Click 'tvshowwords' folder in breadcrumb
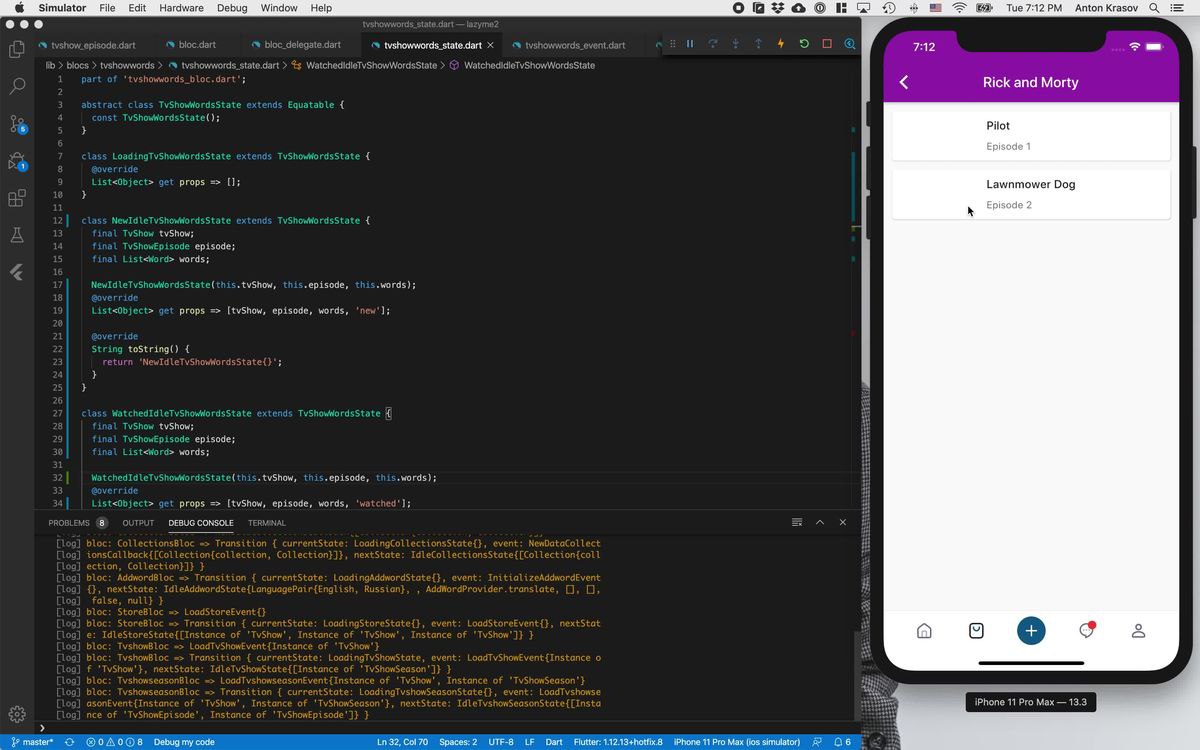This screenshot has width=1200, height=750. (127, 65)
